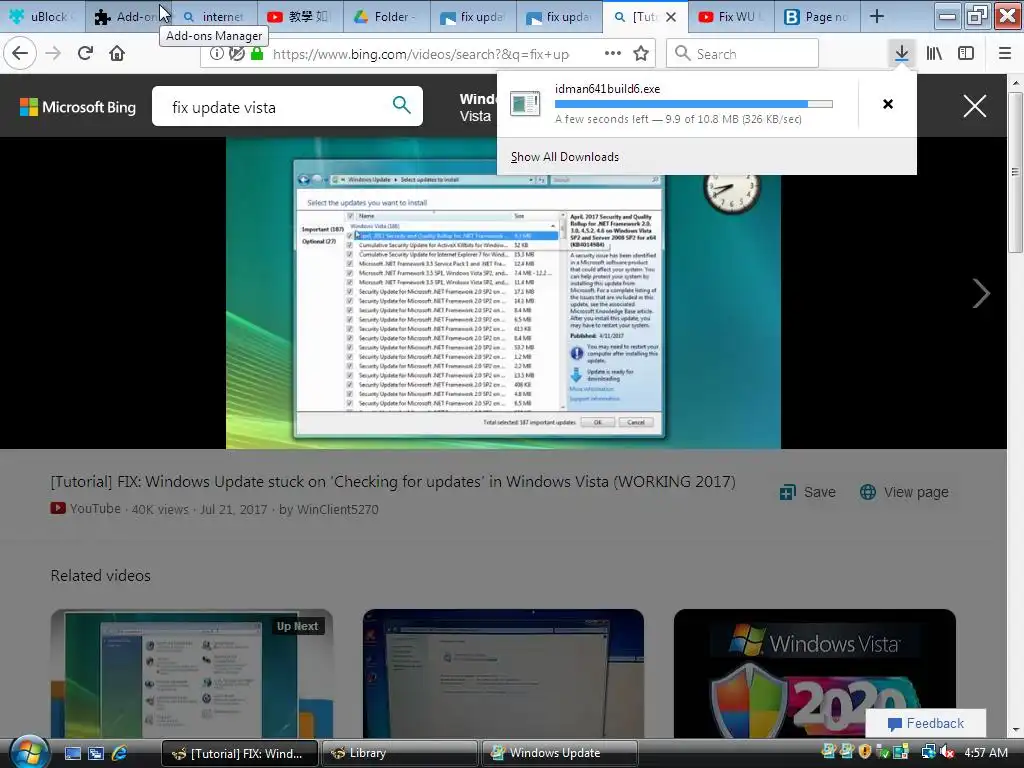The width and height of the screenshot is (1024, 768).
Task: Switch to the YouTube tab with Chinese title
Action: 300,17
